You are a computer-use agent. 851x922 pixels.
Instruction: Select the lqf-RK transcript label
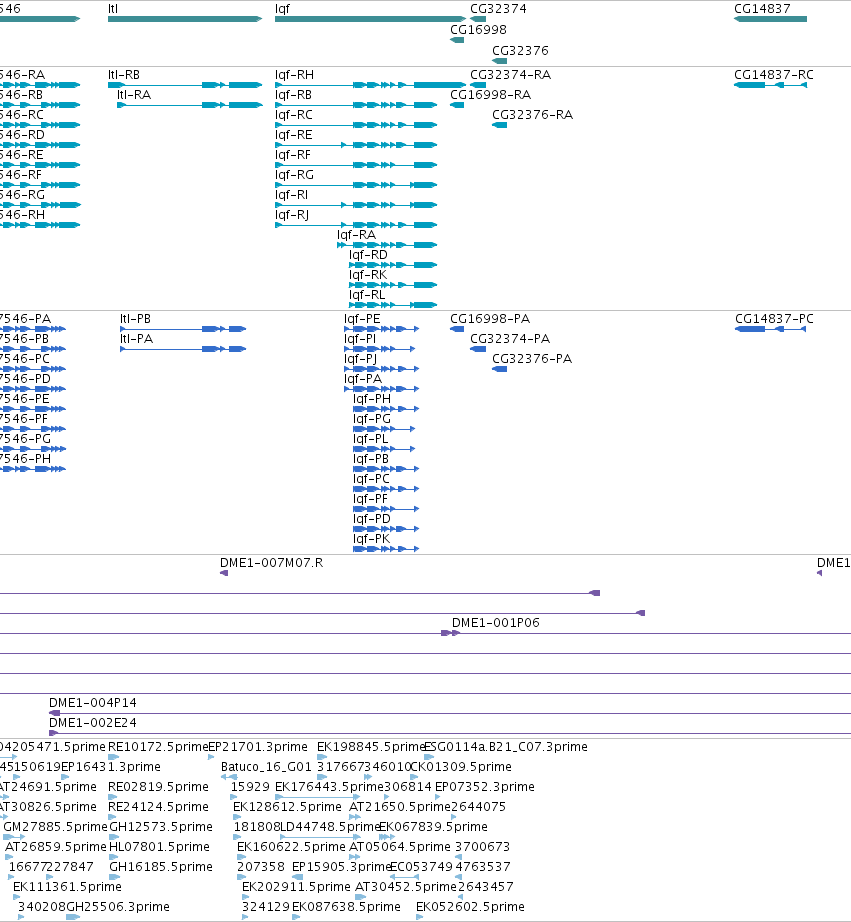(368, 275)
